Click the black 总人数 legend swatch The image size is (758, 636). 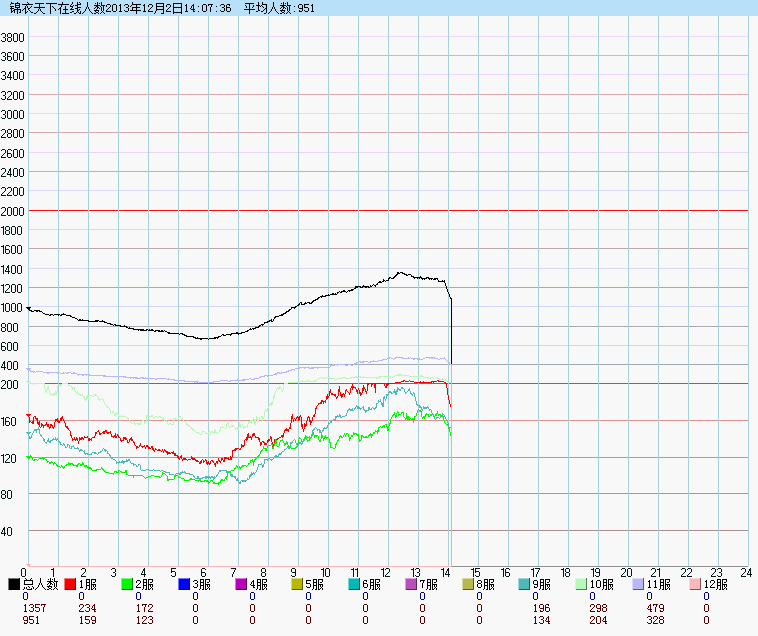[14, 584]
